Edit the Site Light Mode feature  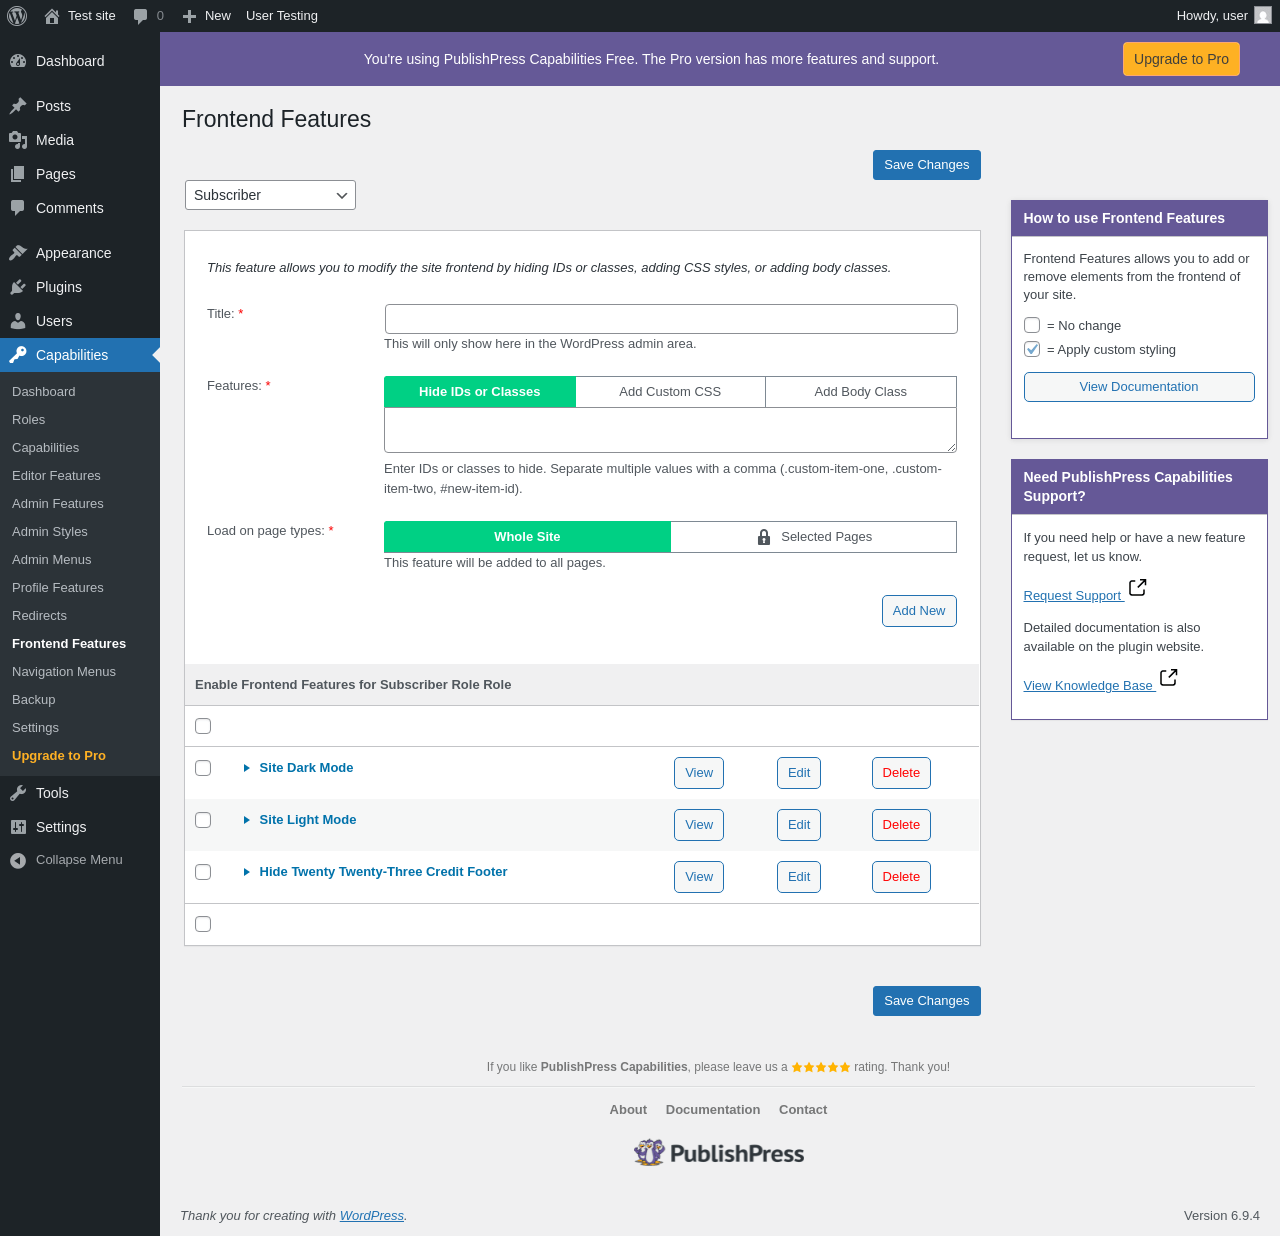coord(799,825)
